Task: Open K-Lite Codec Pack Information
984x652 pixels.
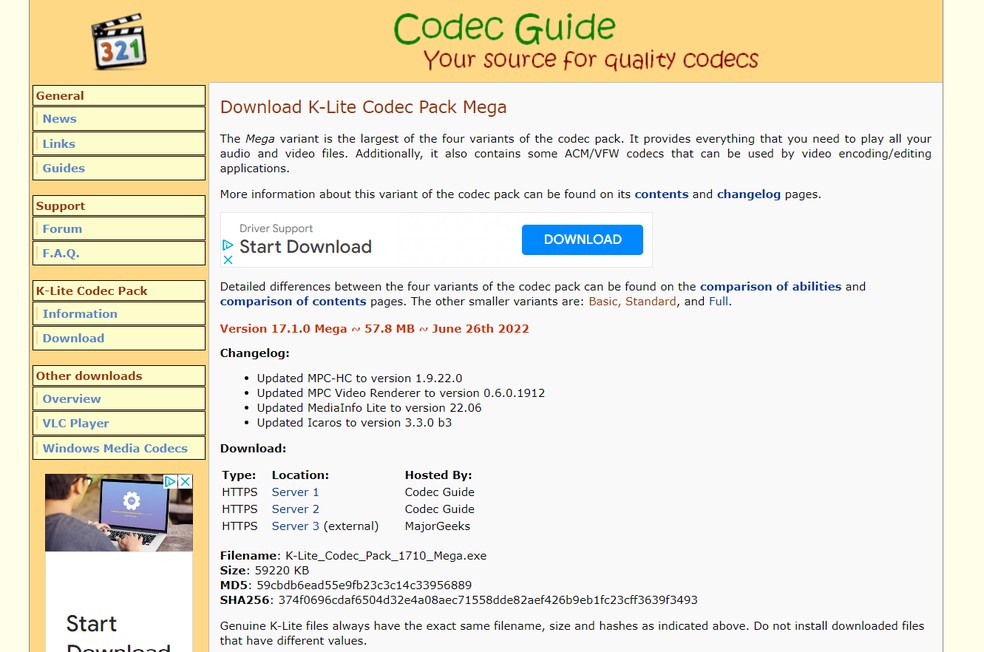Action: click(x=119, y=314)
